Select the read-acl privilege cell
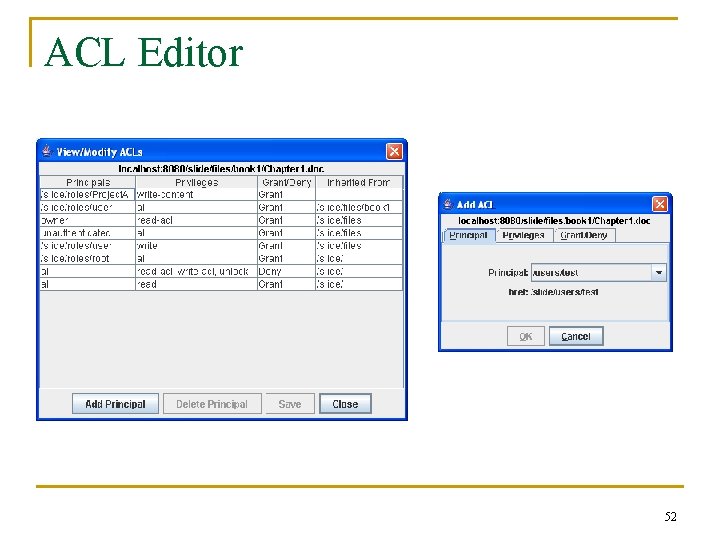The height and width of the screenshot is (540, 720). (196, 220)
